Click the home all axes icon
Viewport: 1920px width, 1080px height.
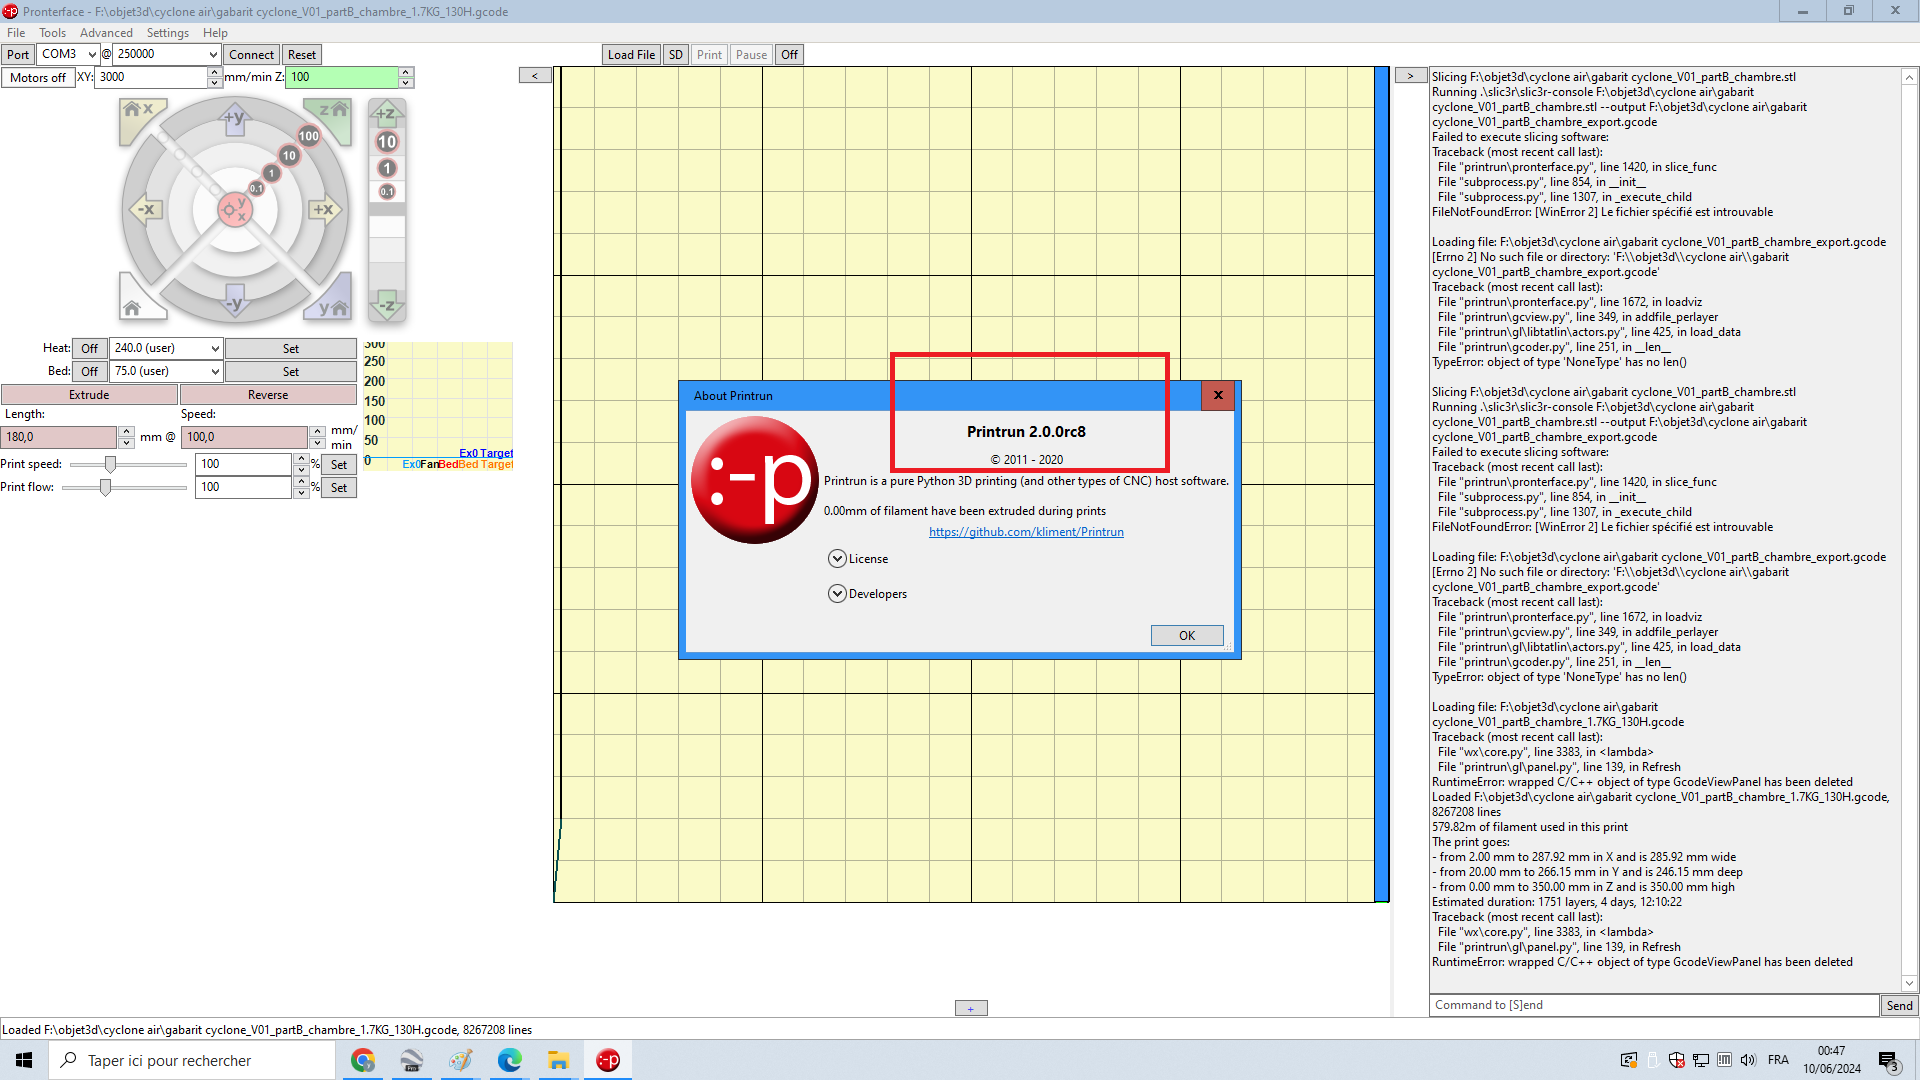pos(136,303)
